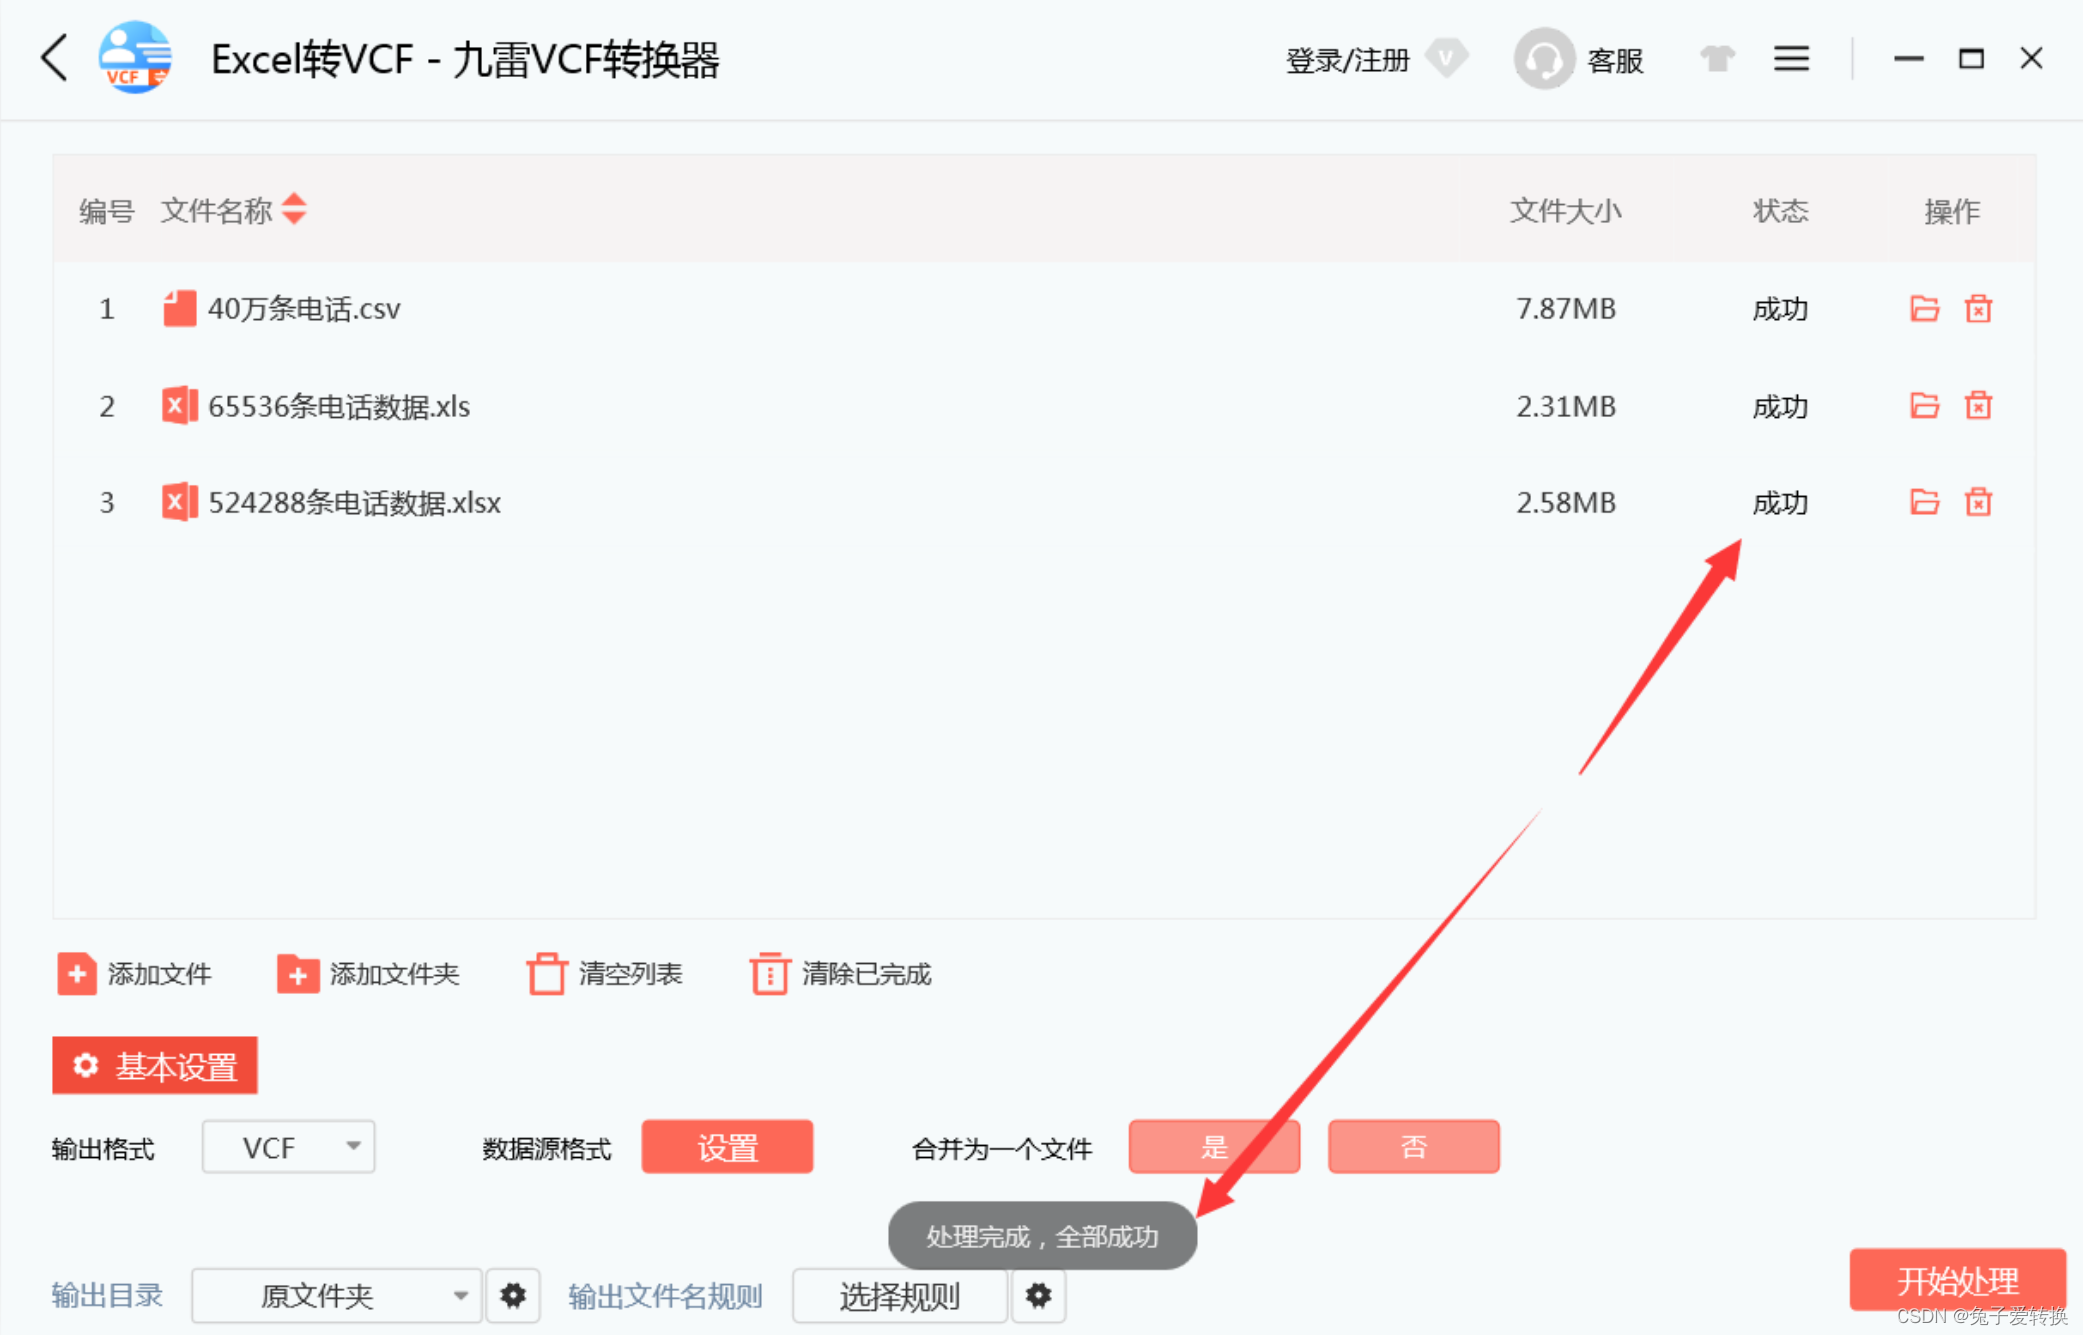Screen dimensions: 2083x1335
Task: Open folder for 40万条电话.csv
Action: click(1924, 309)
